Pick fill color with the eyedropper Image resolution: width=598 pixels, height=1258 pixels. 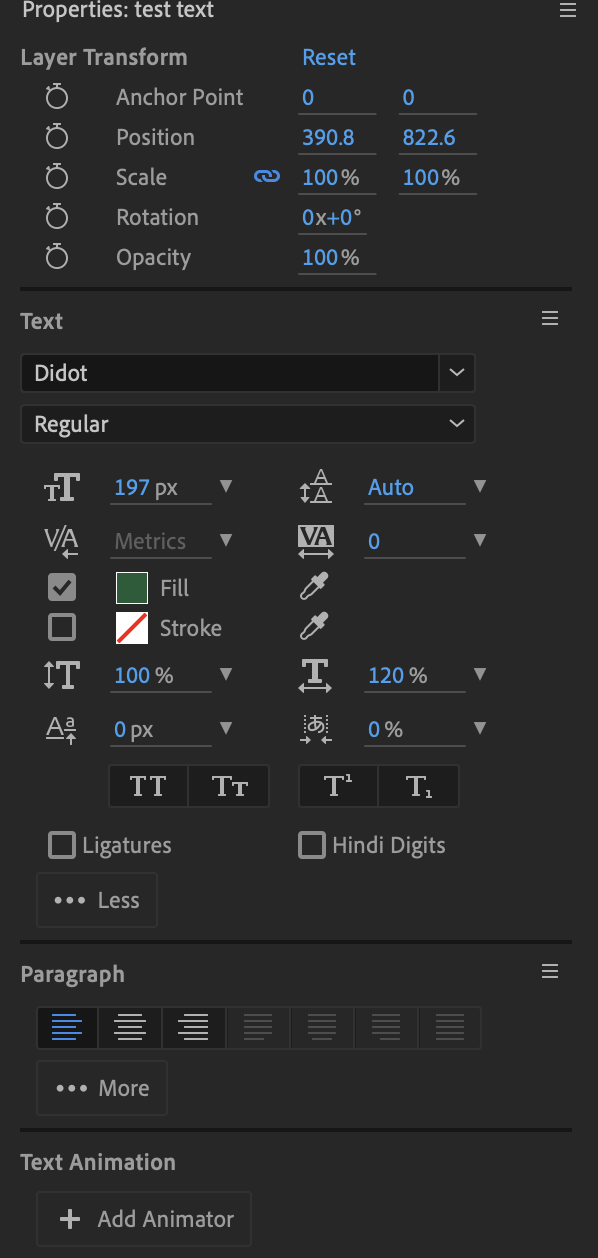coord(314,587)
